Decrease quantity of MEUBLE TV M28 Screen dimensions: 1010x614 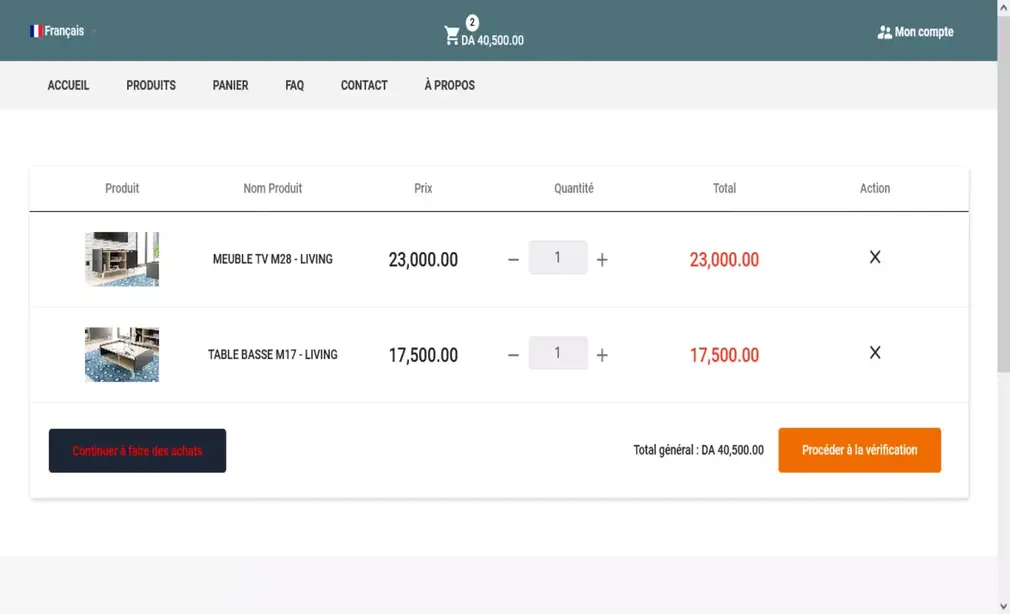[513, 260]
